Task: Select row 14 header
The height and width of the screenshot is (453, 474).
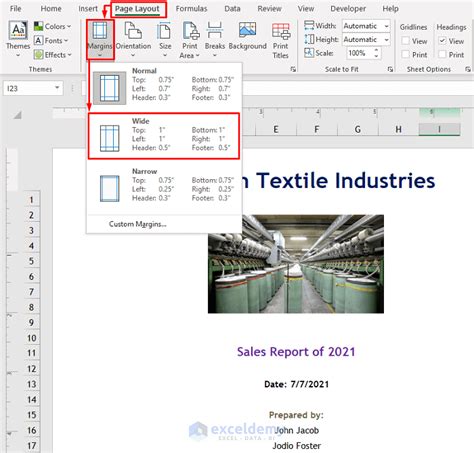Action: [x=32, y=399]
